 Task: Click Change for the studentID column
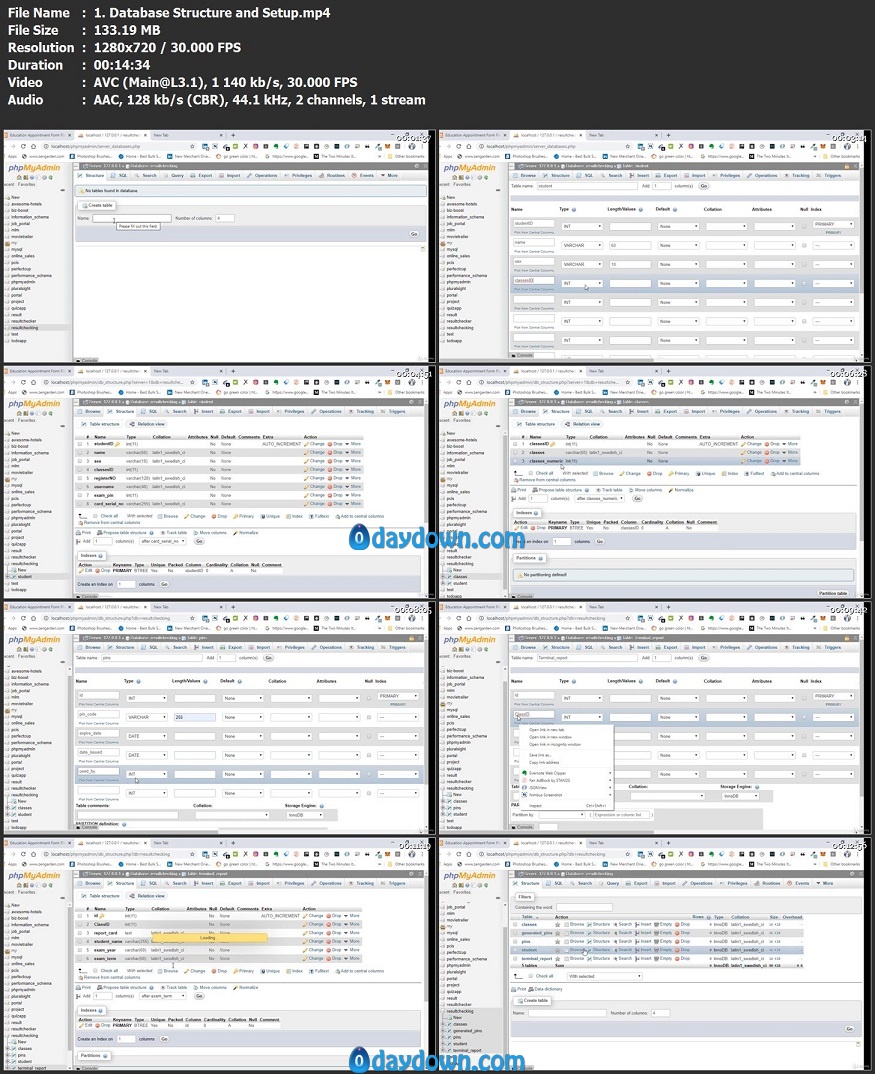(316, 444)
